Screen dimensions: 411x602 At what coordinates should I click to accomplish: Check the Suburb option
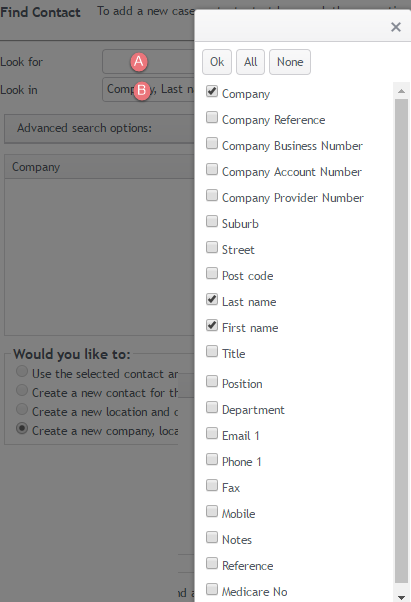(212, 221)
